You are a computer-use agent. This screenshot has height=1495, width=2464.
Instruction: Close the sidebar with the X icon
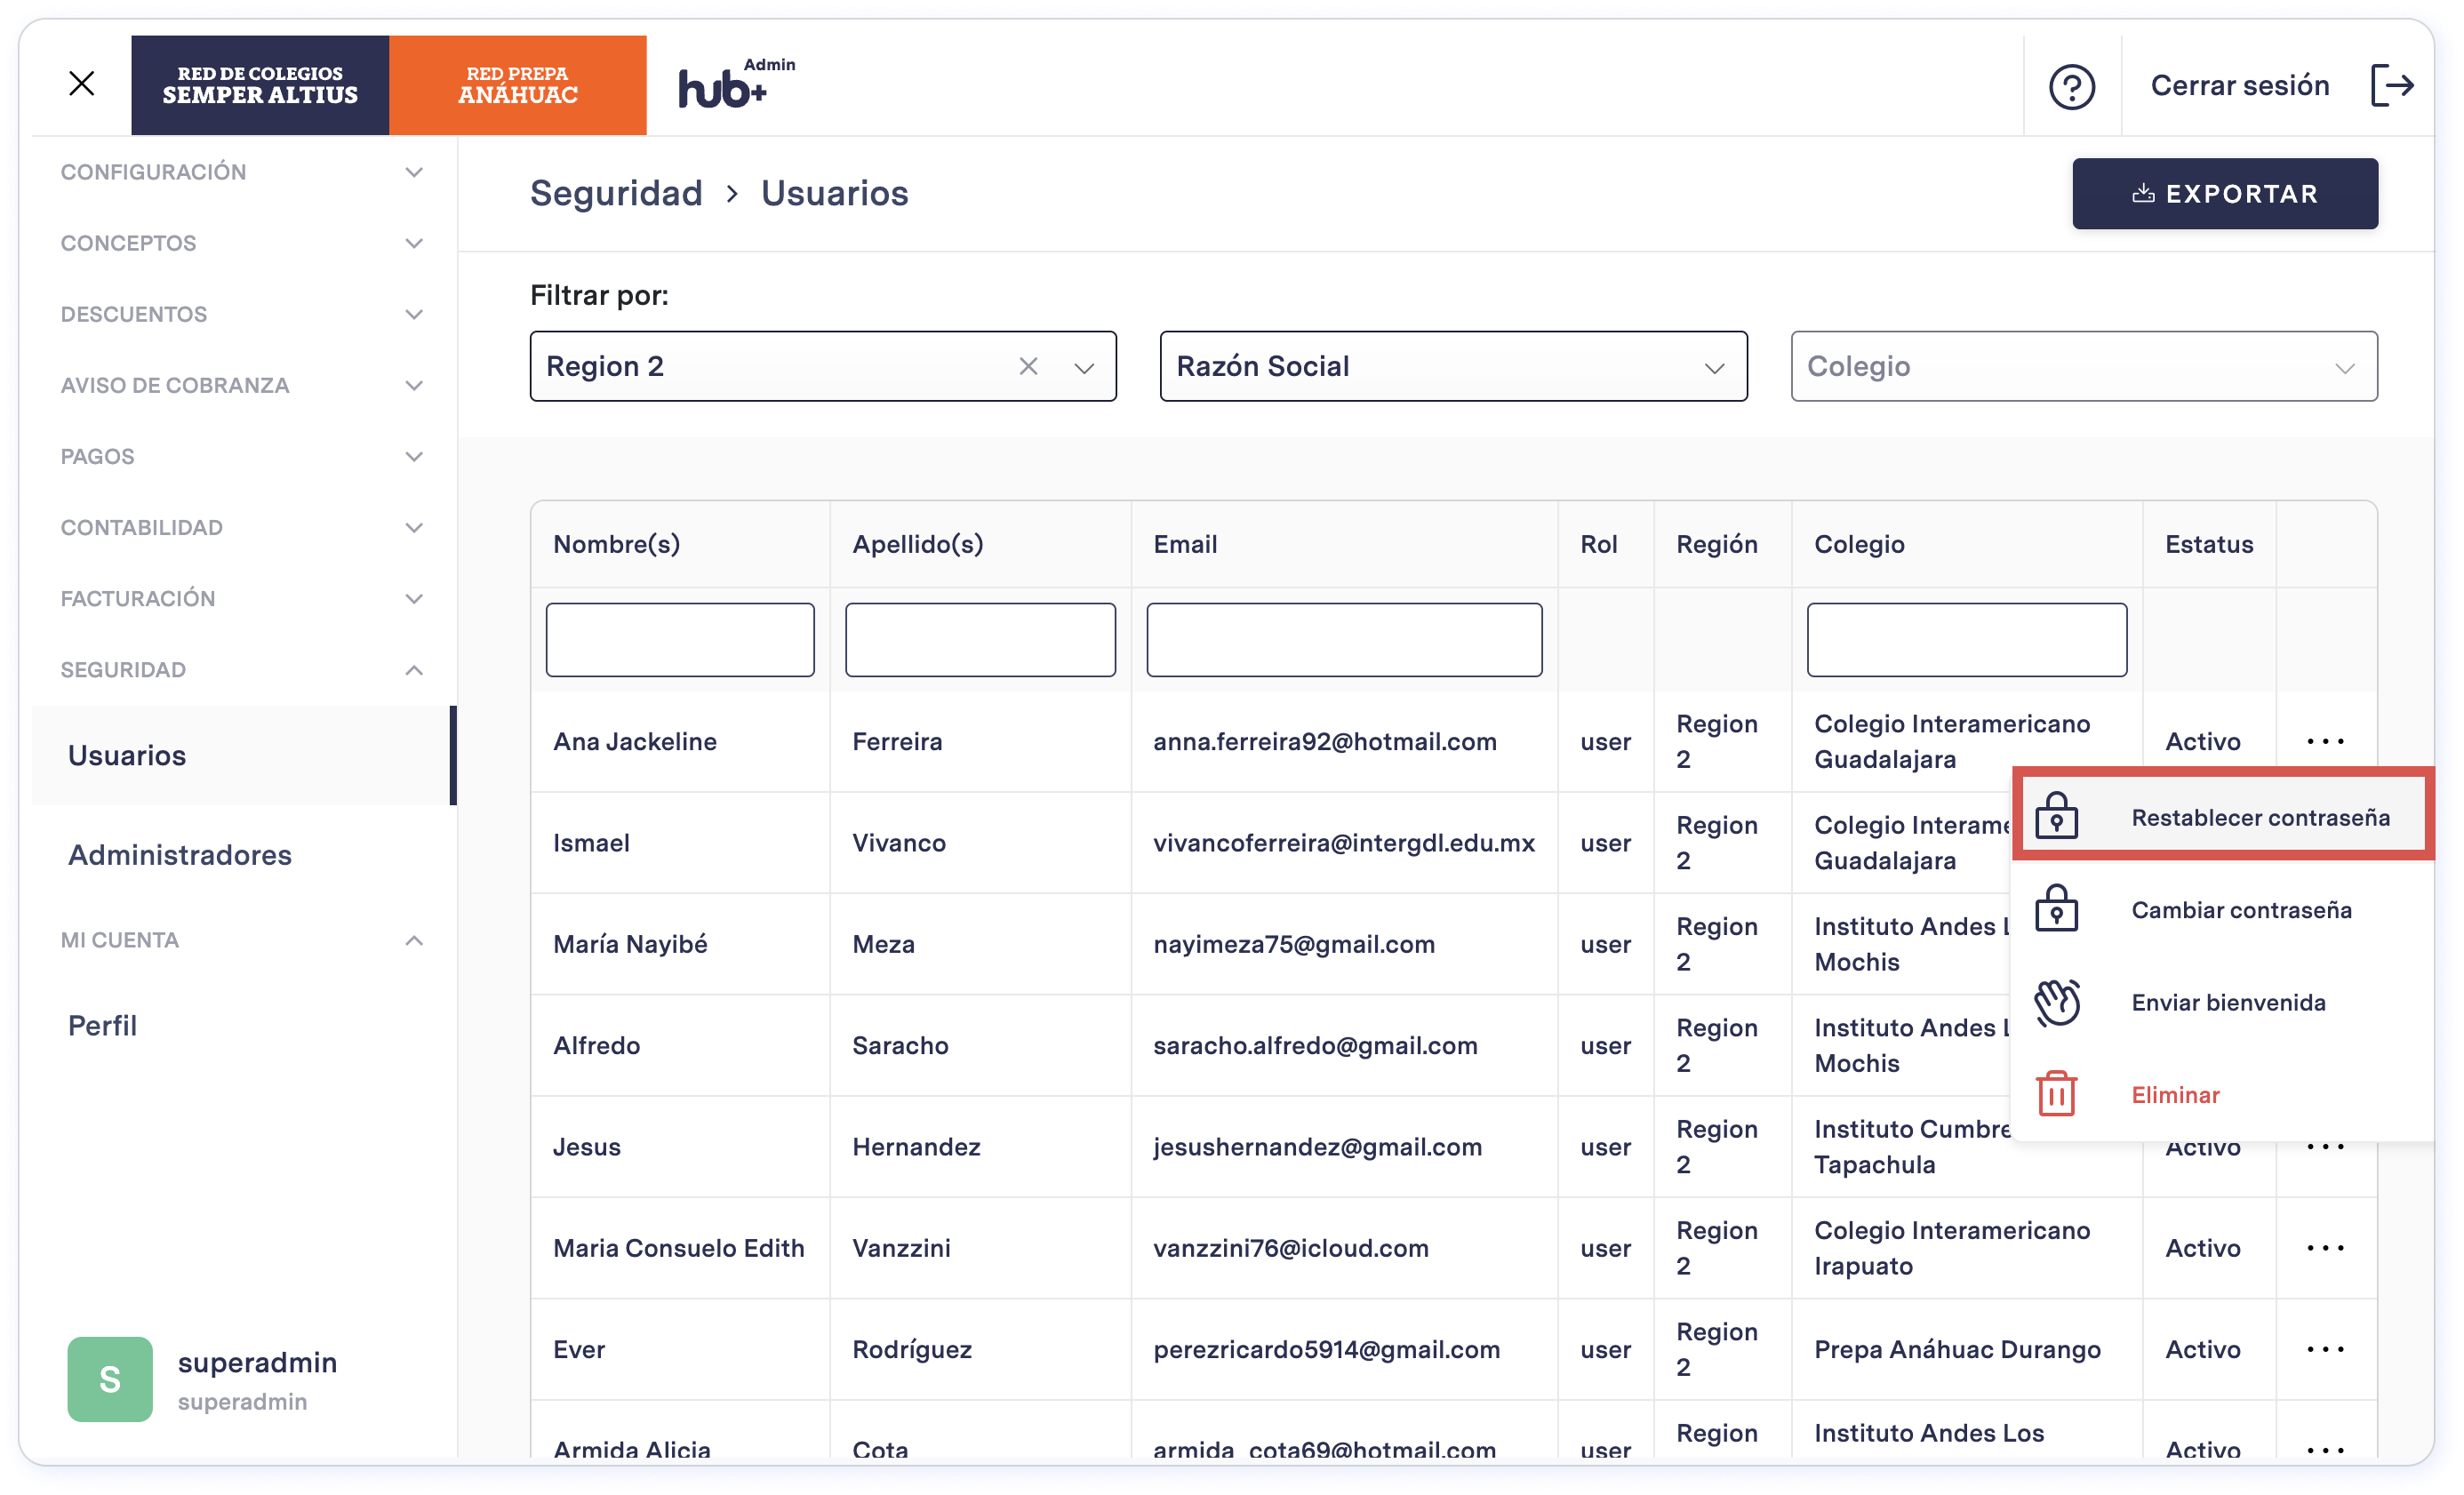(x=82, y=83)
